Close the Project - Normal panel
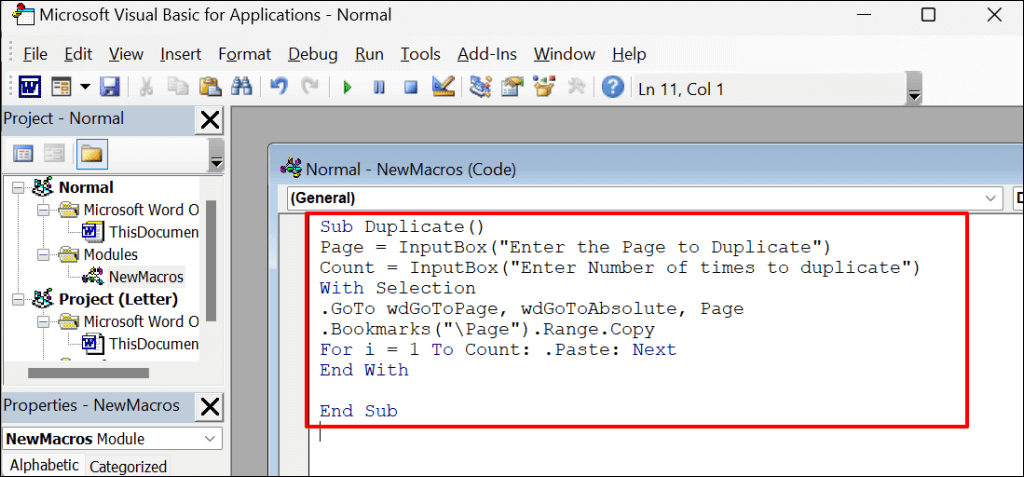 point(210,120)
